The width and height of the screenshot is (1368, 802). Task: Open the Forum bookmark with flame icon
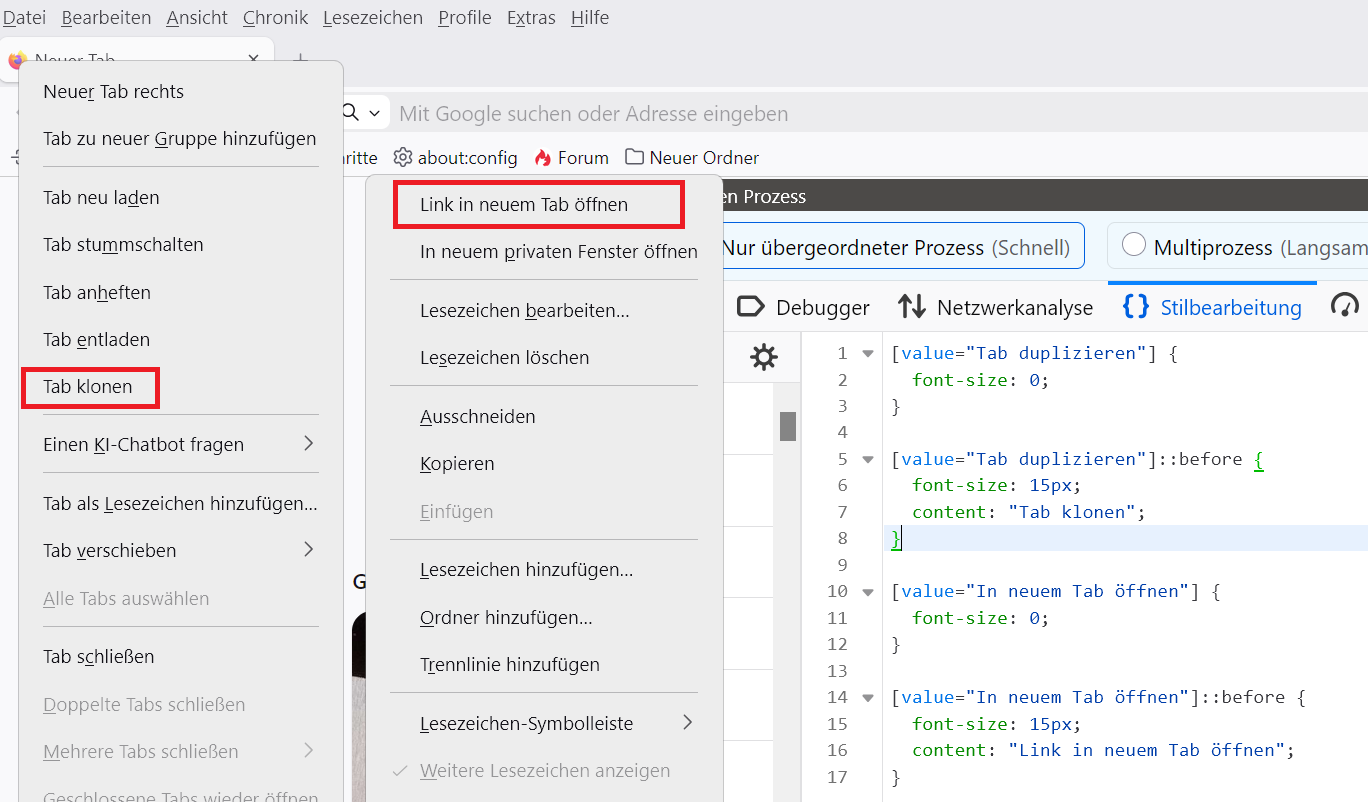coord(571,158)
